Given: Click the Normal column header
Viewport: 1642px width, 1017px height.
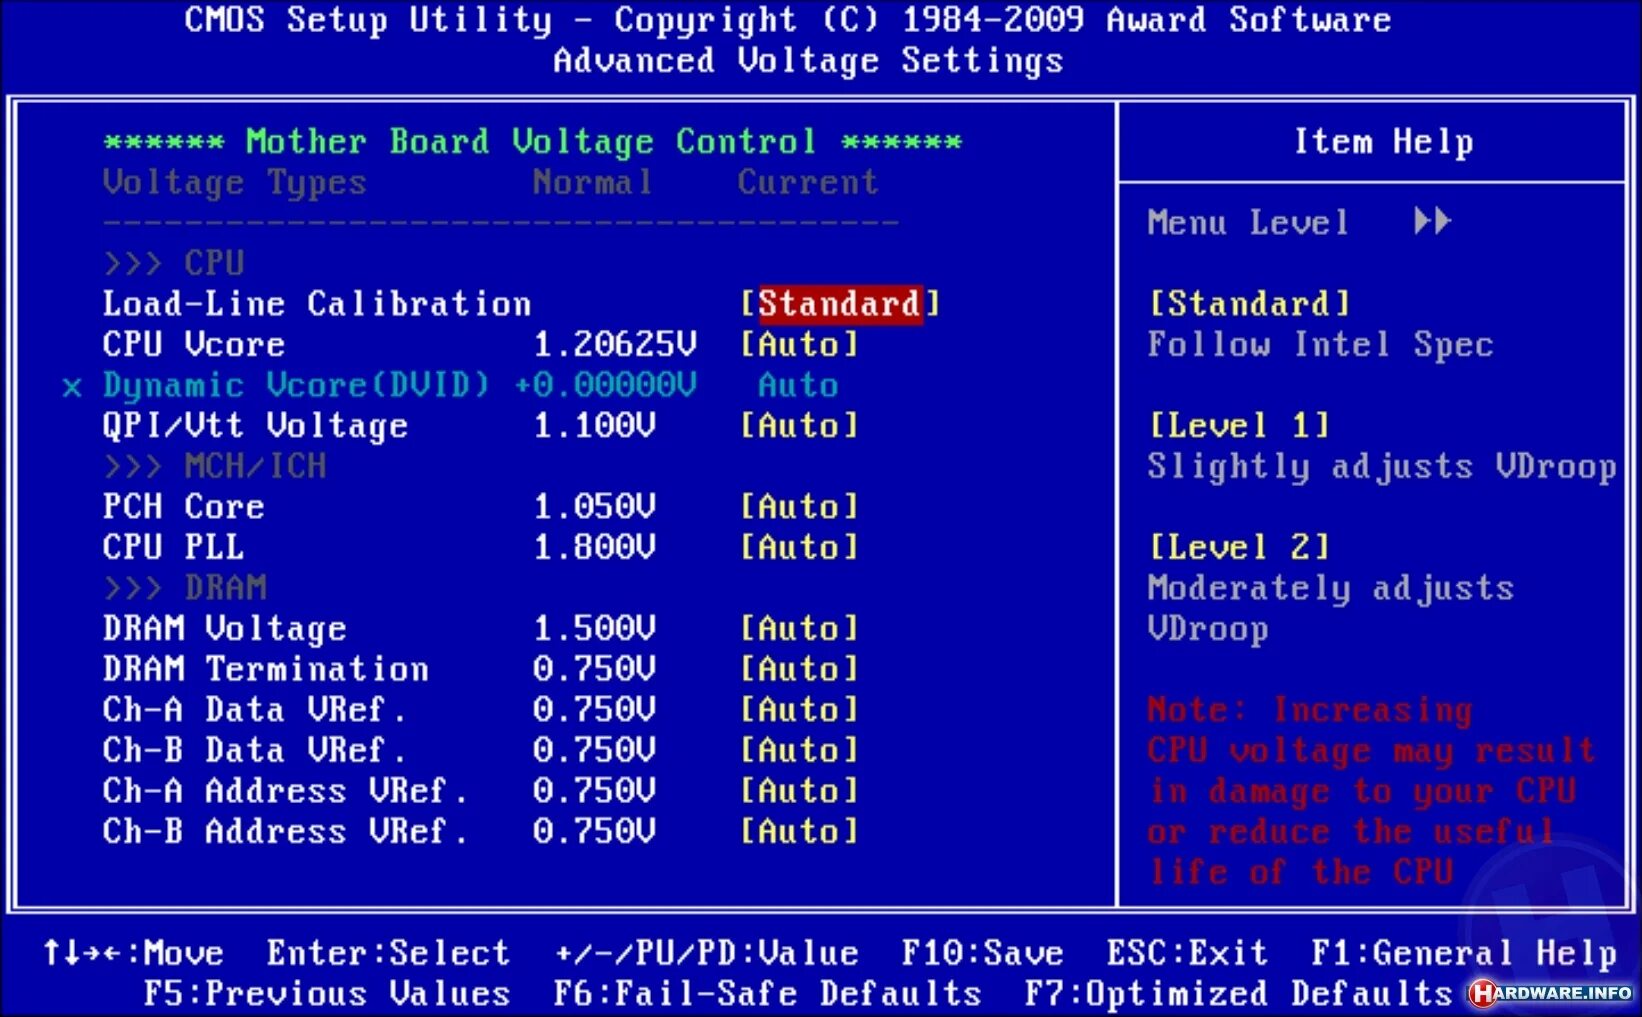Looking at the screenshot, I should click(593, 182).
